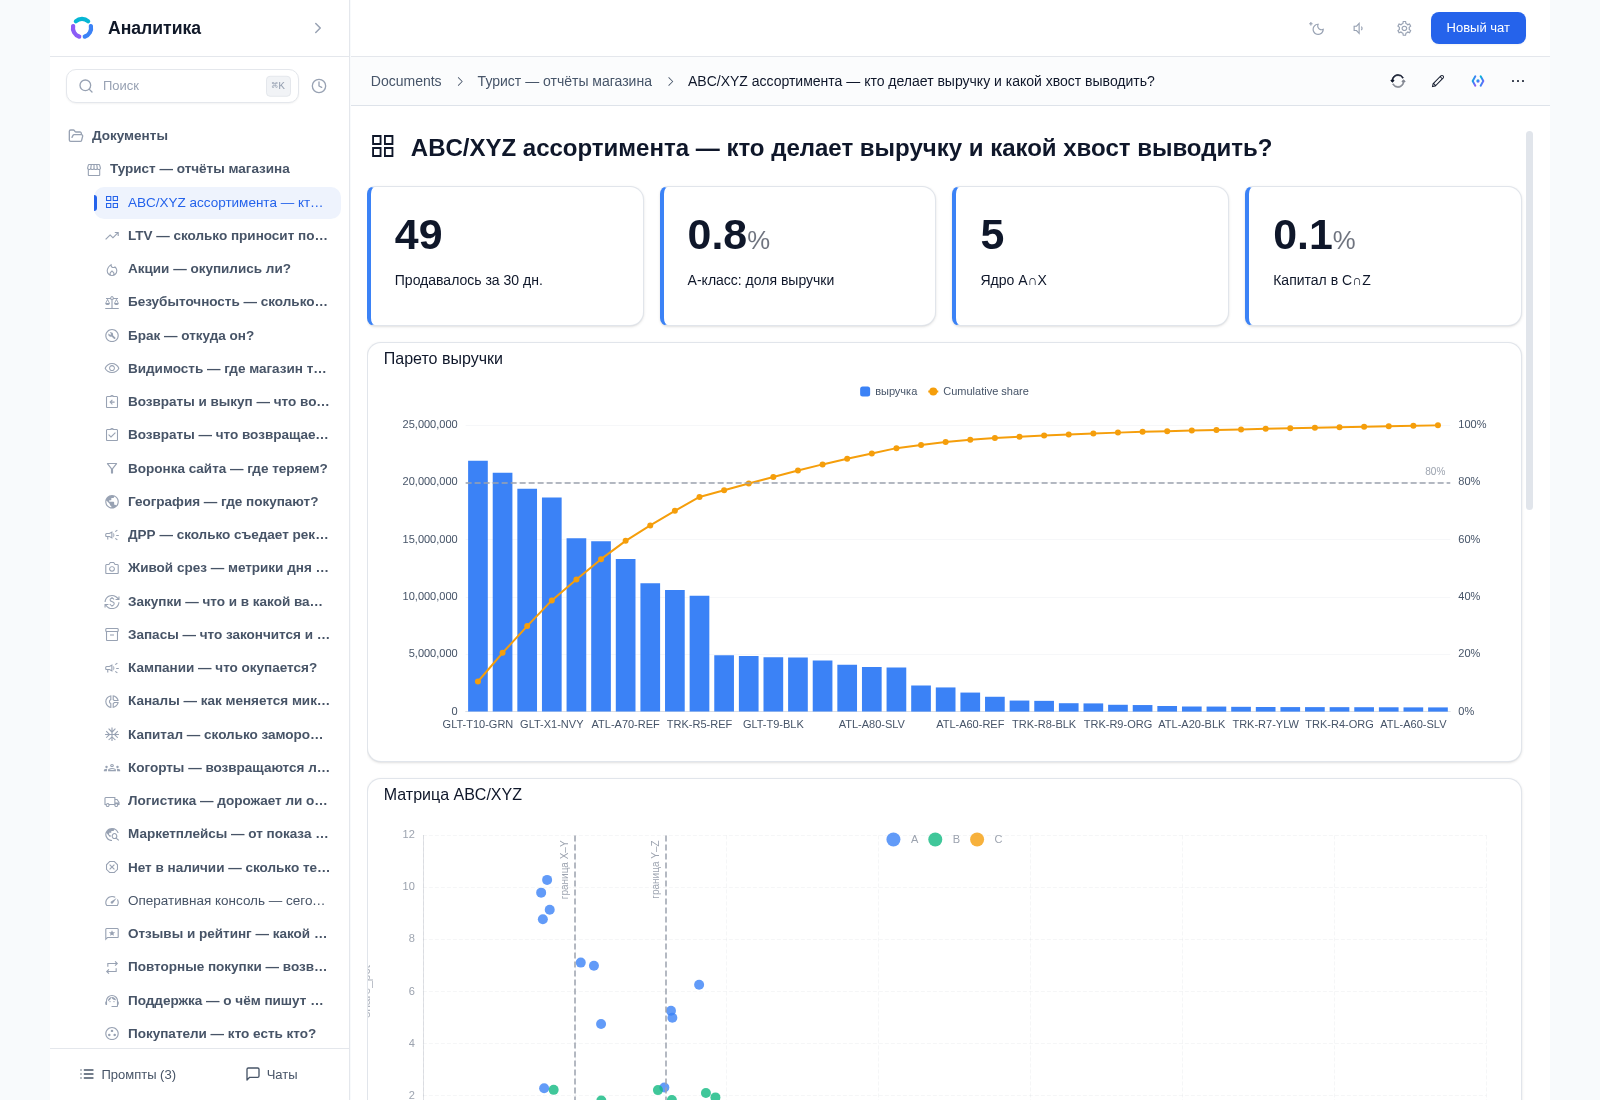The image size is (1600, 1100).
Task: Open the three-dots more options menu
Action: [1518, 81]
